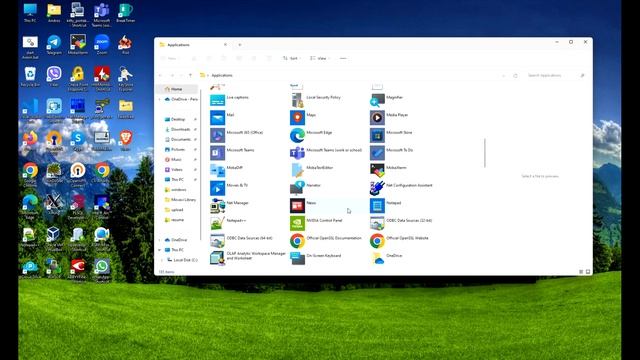Select the Notepad app with blue icon
The image size is (640, 360).
click(x=386, y=205)
